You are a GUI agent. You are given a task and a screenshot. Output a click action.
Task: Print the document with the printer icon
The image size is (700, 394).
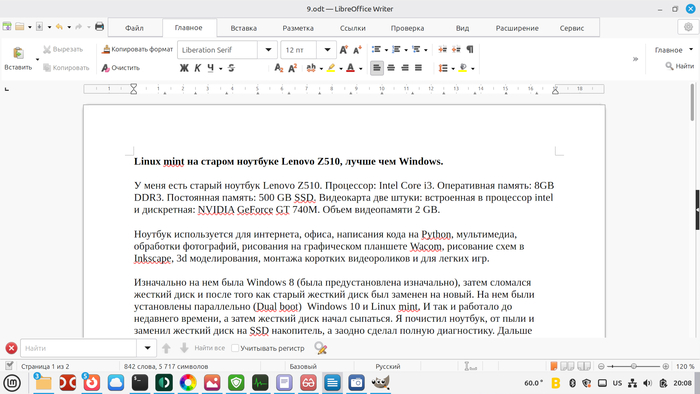click(x=99, y=27)
